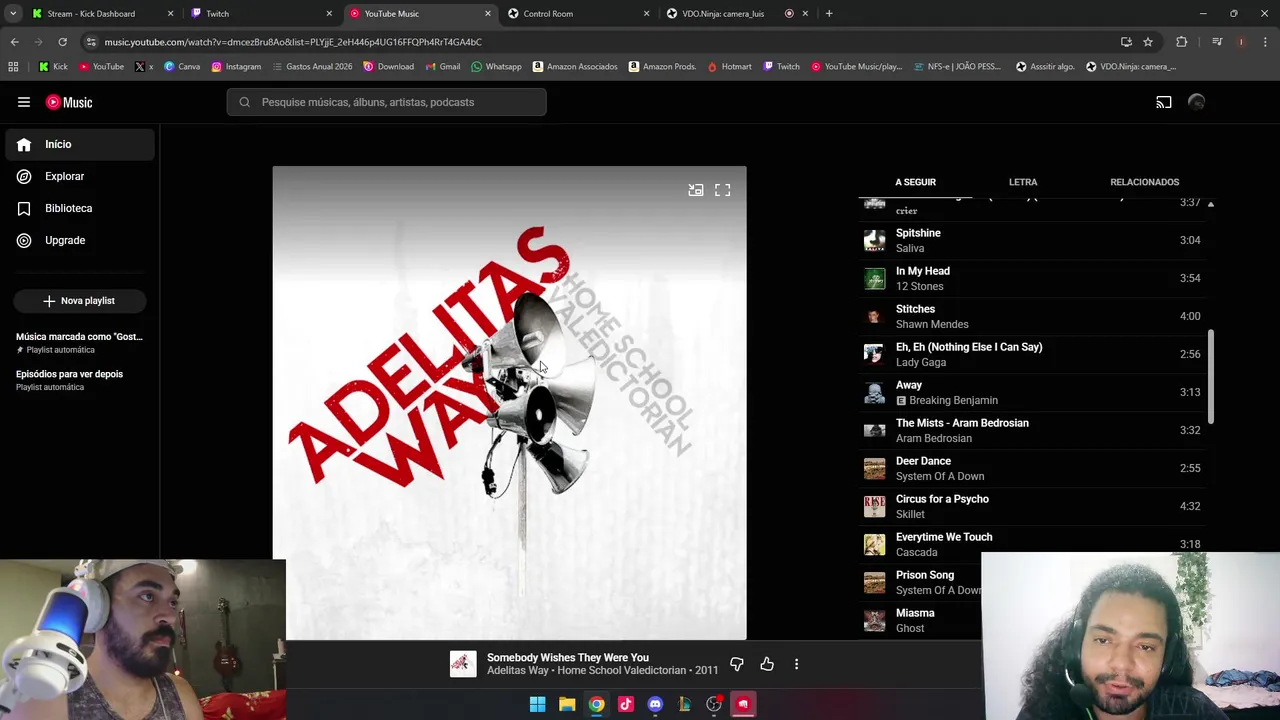Screen dimensions: 1280x720
Task: Open OBS Studio from the taskbar
Action: coord(714,704)
